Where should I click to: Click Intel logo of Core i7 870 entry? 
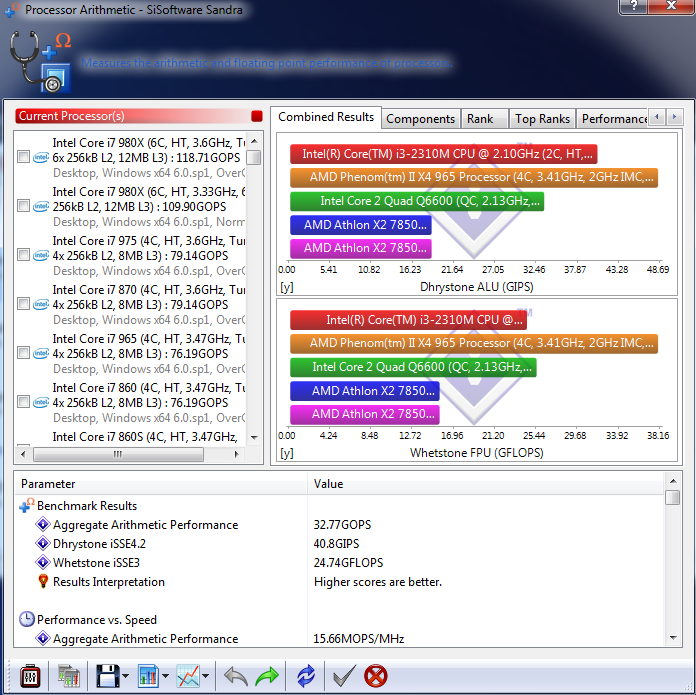click(41, 304)
